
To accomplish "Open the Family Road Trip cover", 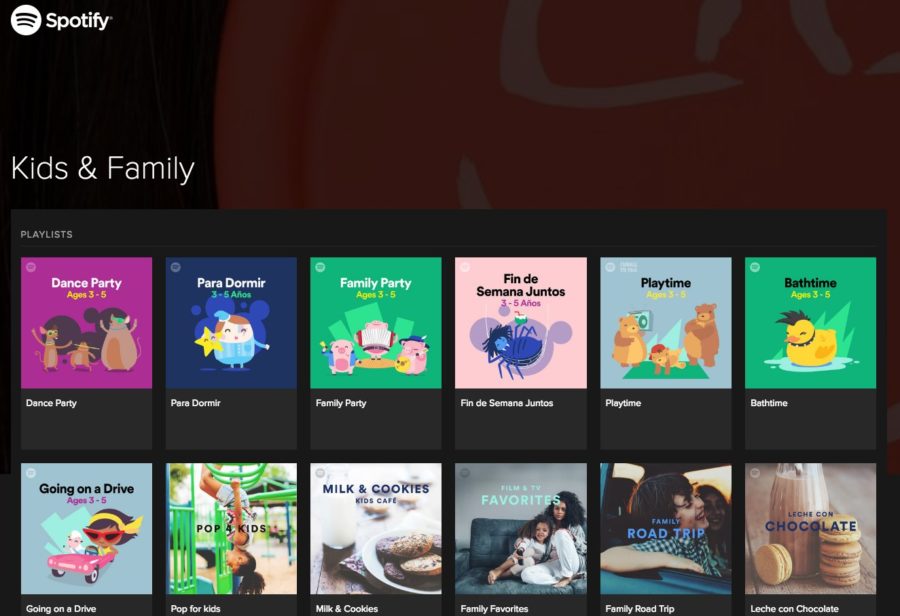I will [666, 529].
